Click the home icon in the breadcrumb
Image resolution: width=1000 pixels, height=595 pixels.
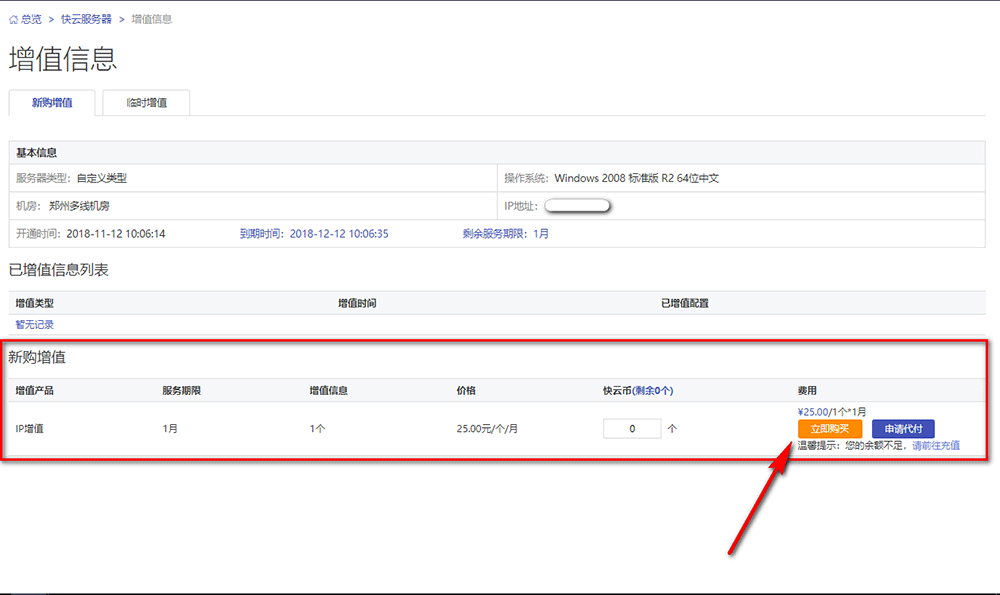pos(14,19)
